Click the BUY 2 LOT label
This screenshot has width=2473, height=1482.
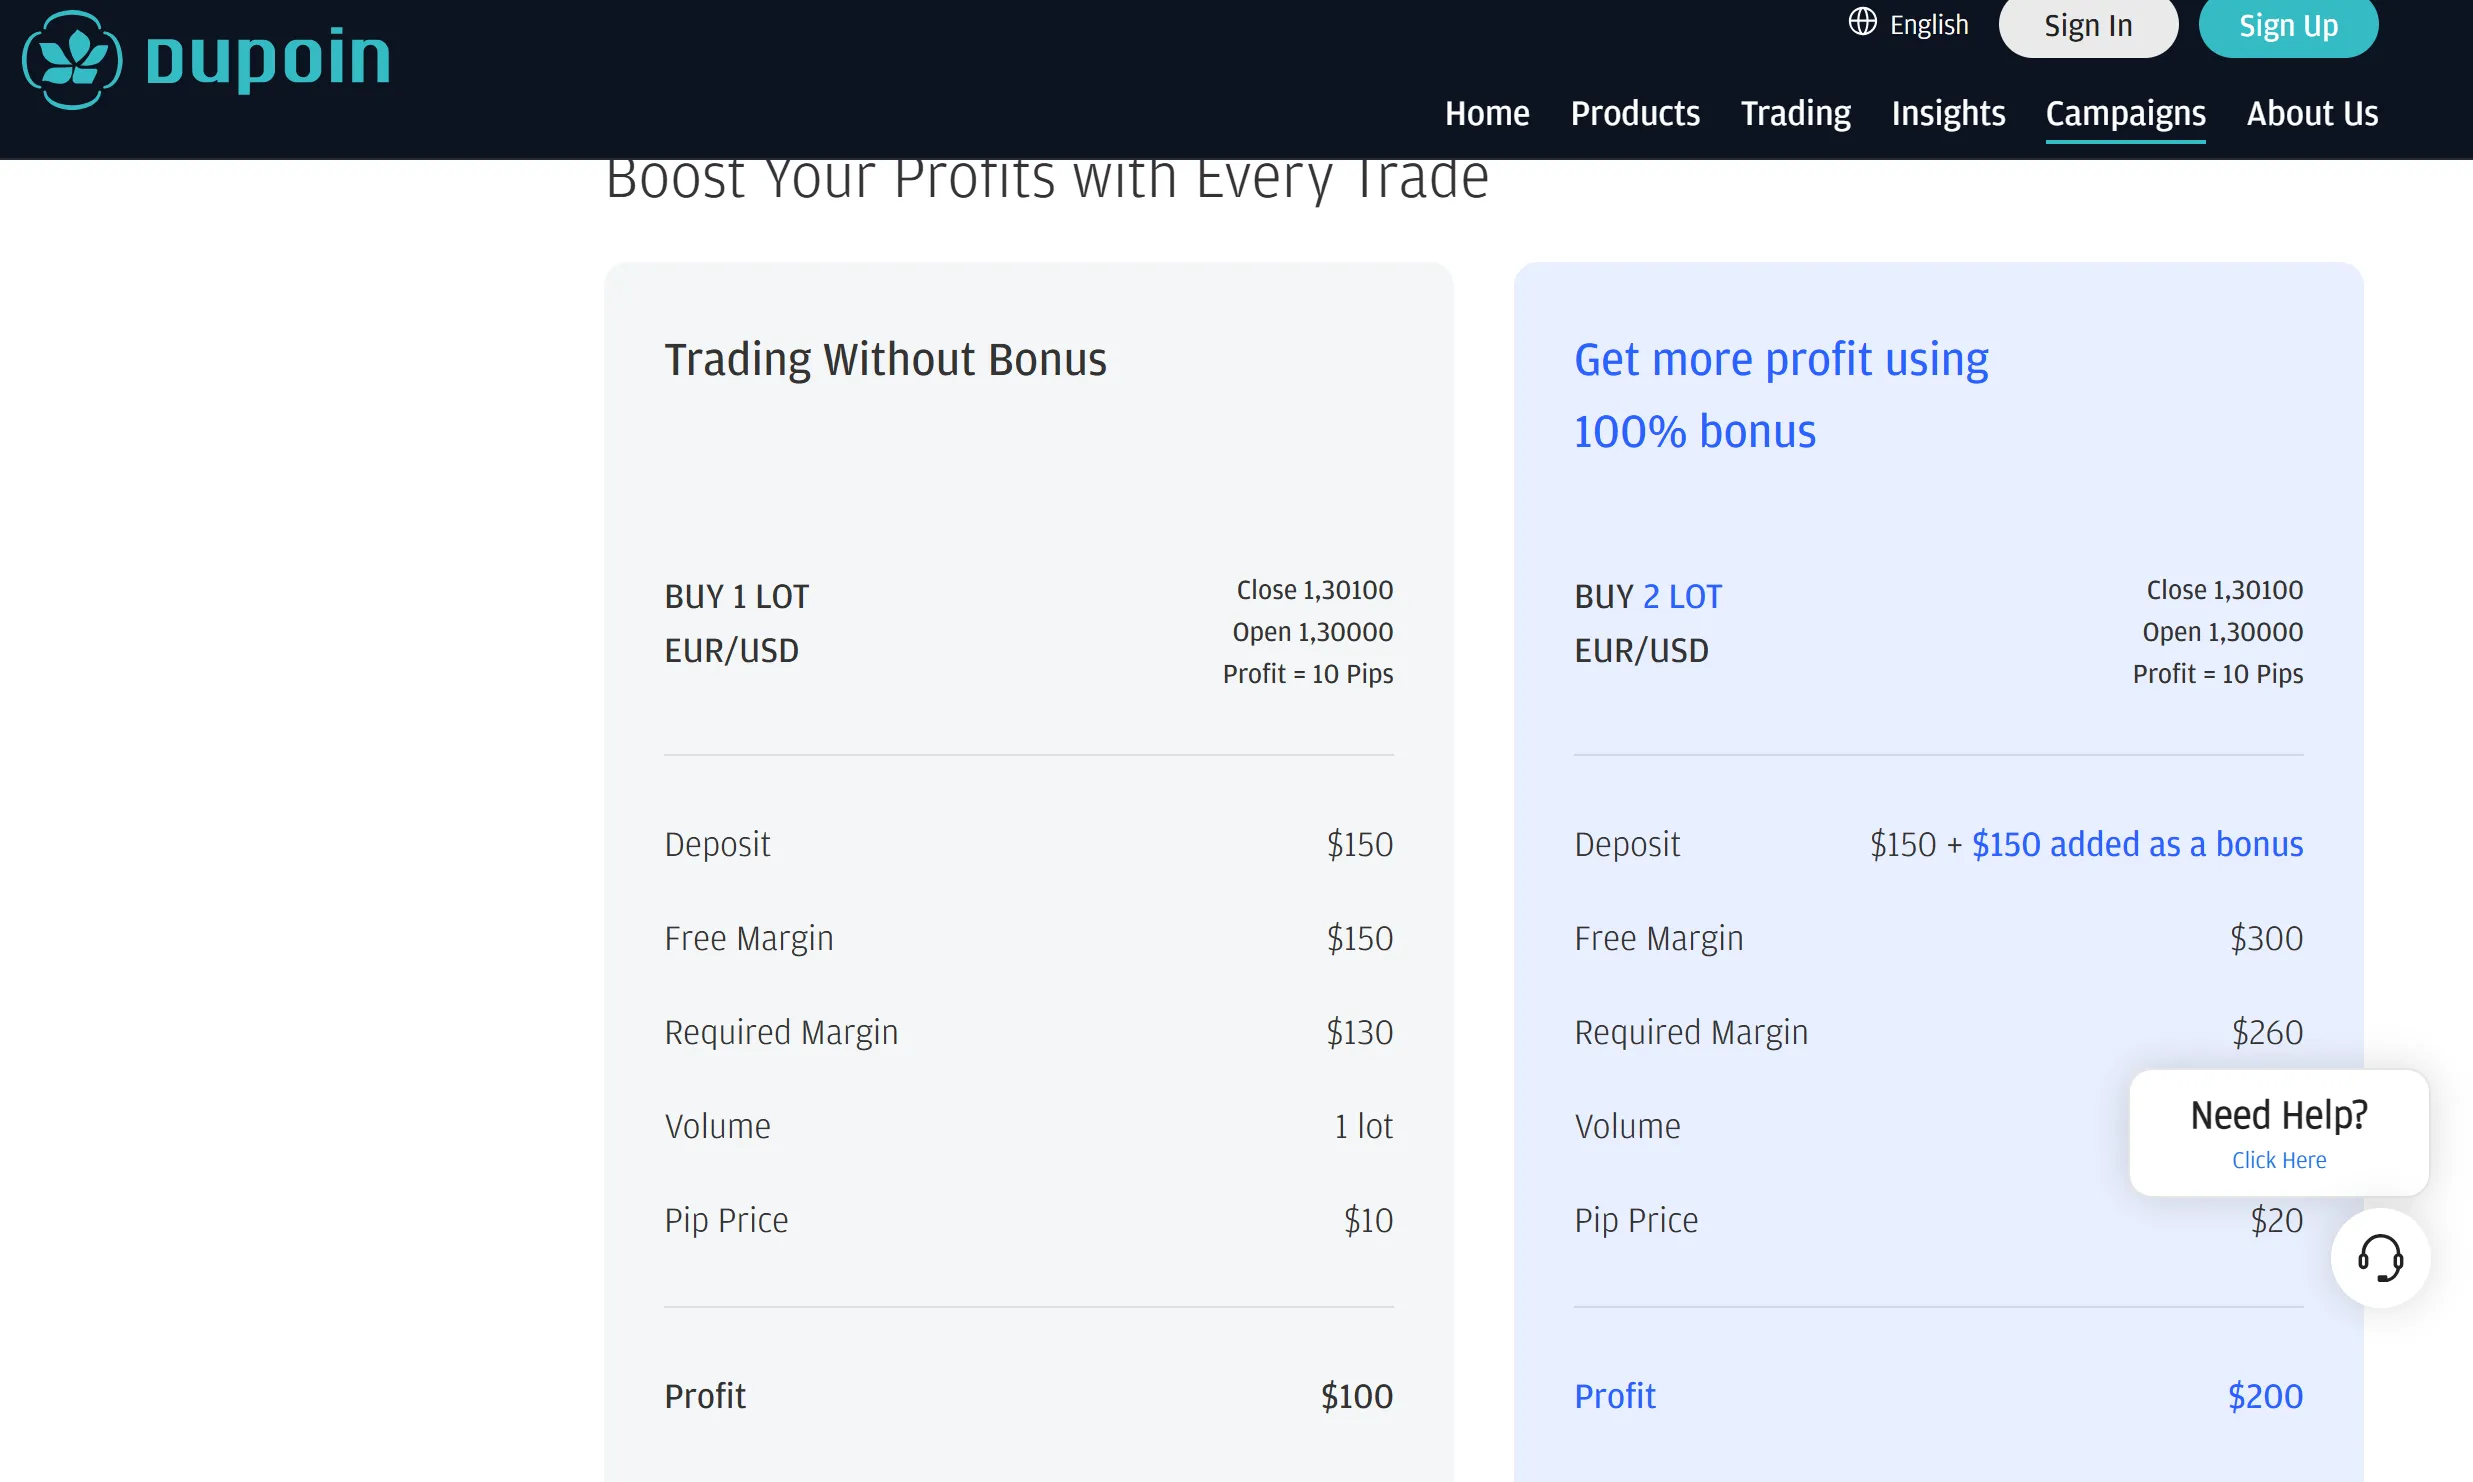(1648, 597)
